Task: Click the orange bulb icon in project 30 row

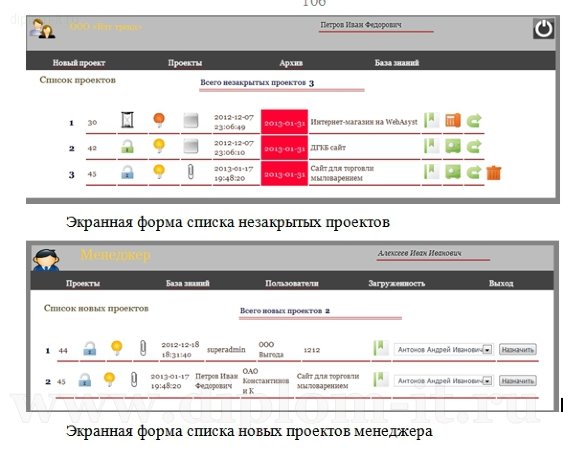Action: (159, 120)
